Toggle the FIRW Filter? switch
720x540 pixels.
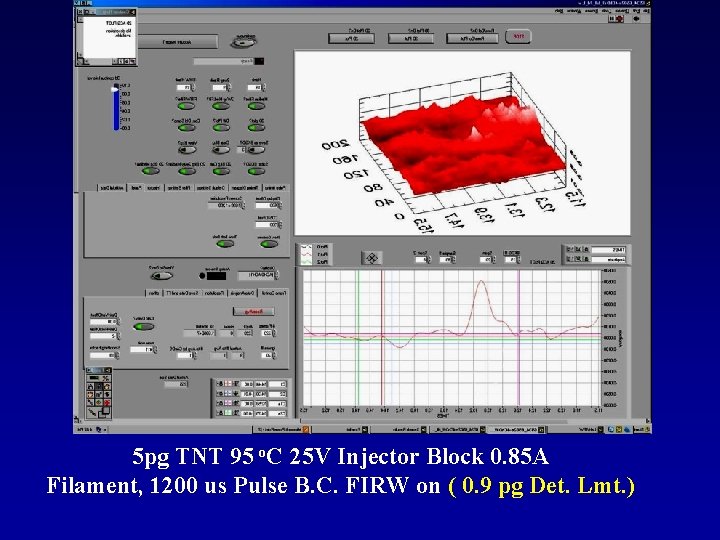pos(186,106)
